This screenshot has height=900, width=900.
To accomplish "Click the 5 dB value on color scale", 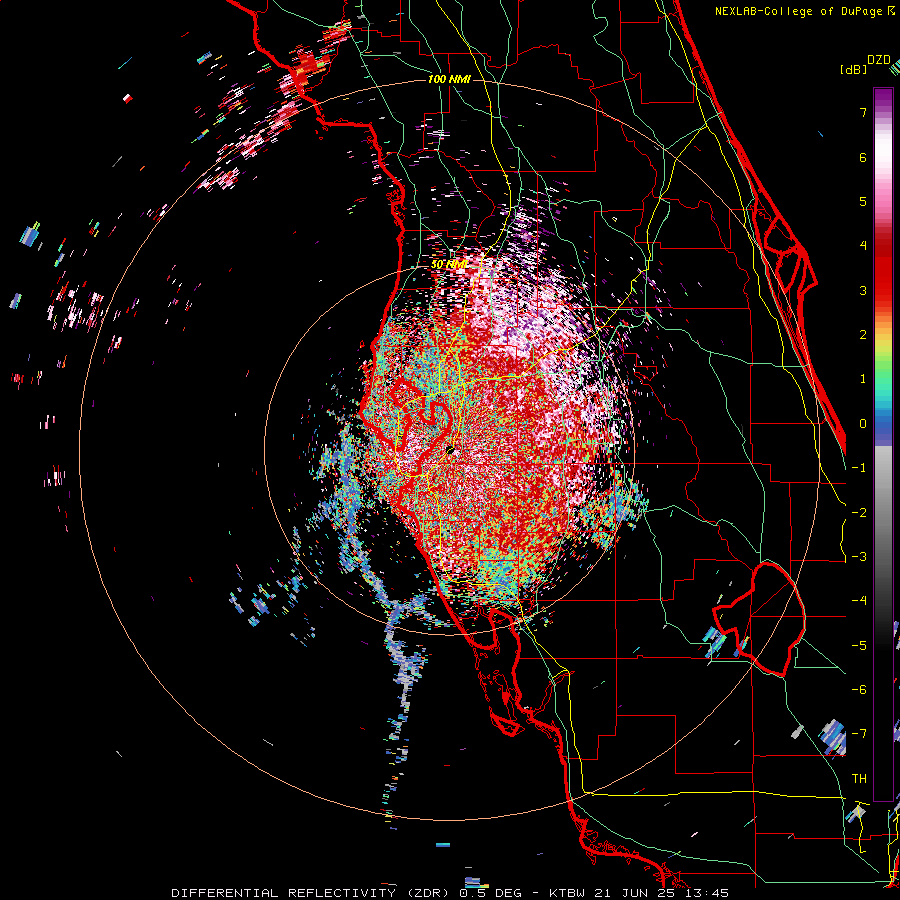I will tap(863, 201).
